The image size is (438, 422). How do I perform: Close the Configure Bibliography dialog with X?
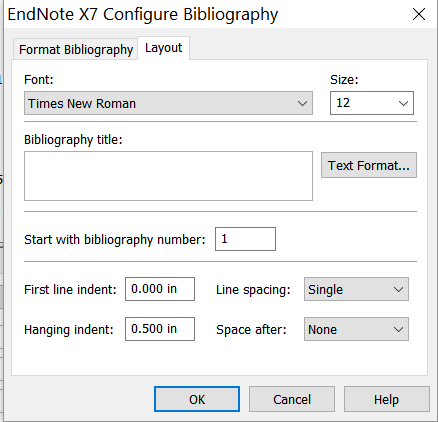(x=419, y=14)
